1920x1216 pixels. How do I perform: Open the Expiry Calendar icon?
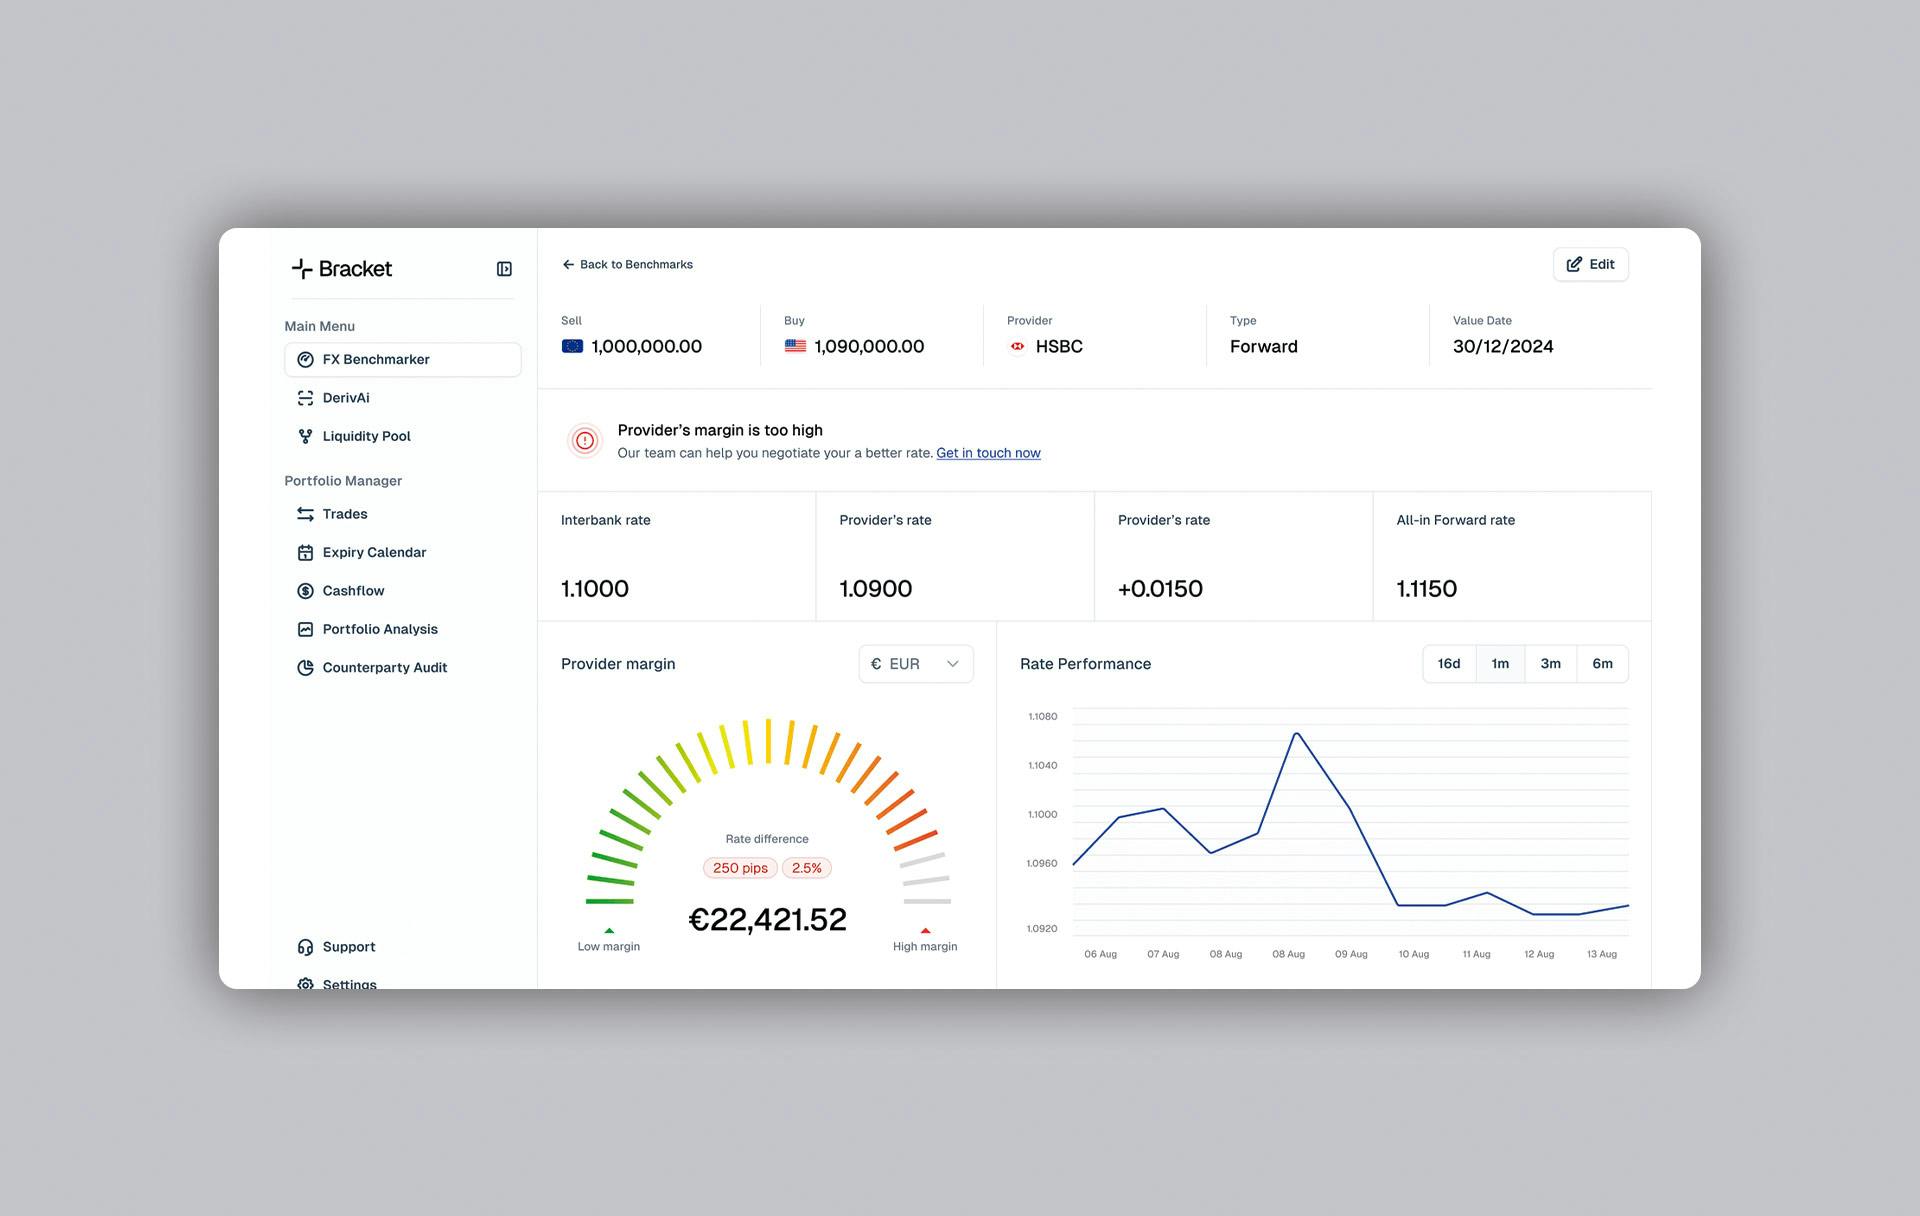305,553
